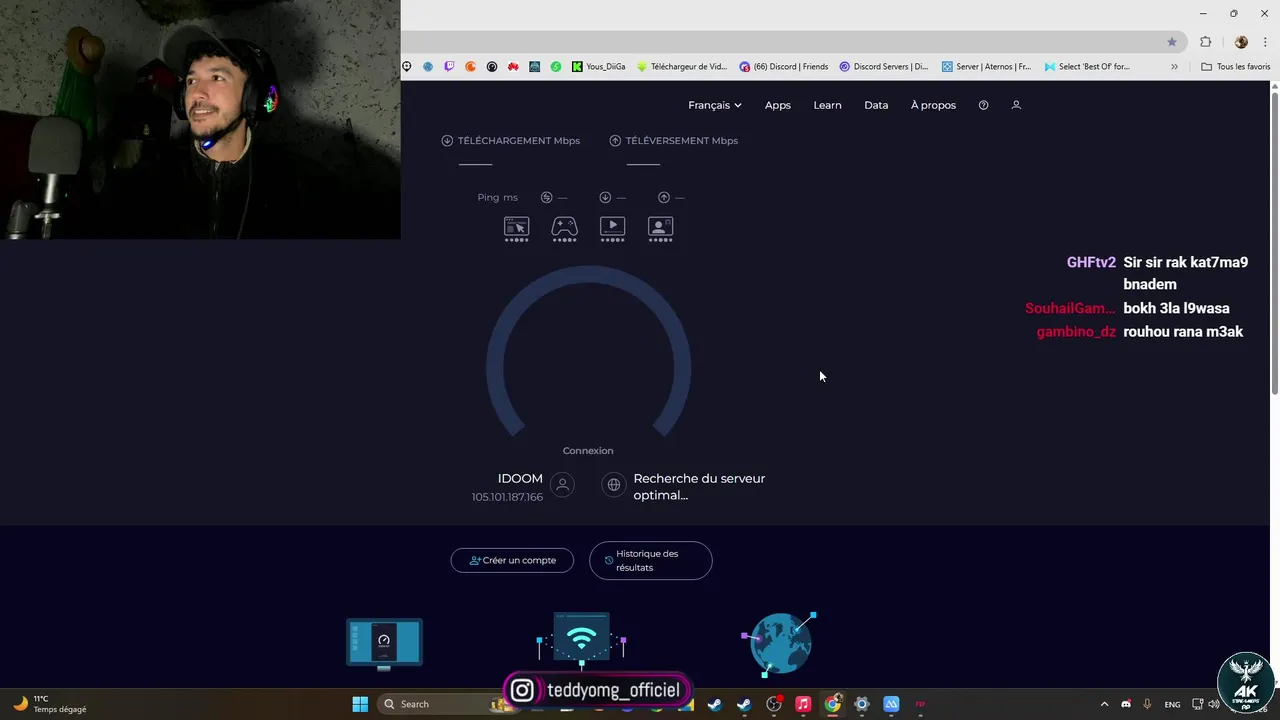Click the server globe icon
This screenshot has height=720, width=1280.
[614, 485]
